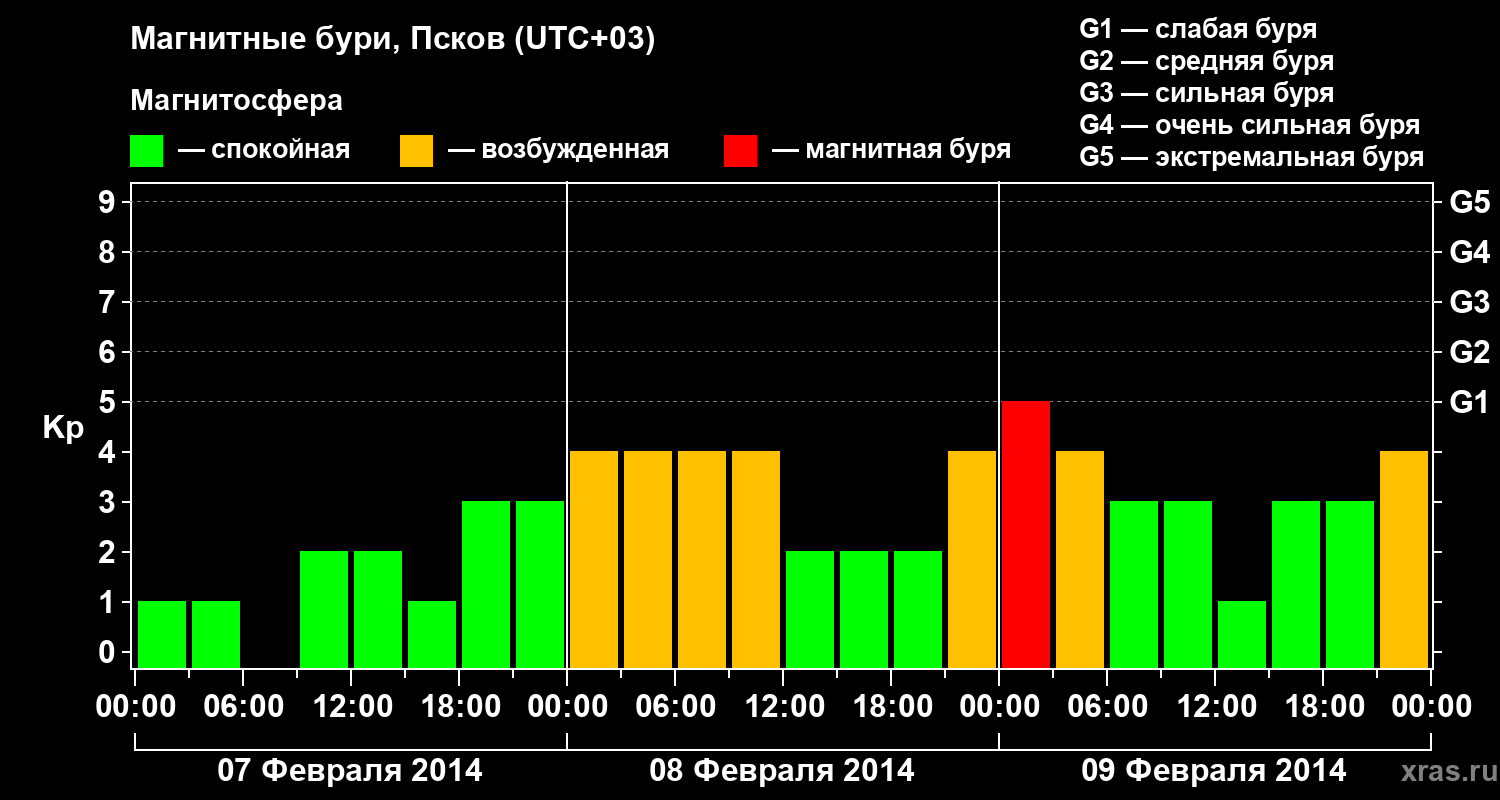Click the 'G2 — средняя буря' line
Image resolution: width=1500 pixels, height=800 pixels.
(x=1207, y=61)
